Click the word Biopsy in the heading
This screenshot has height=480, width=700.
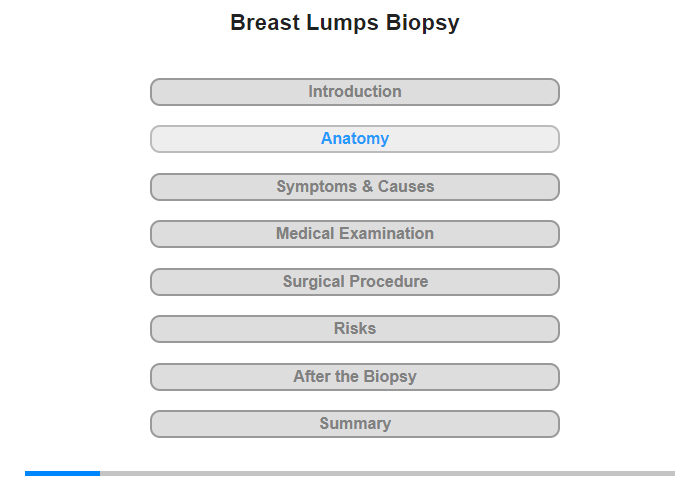click(422, 24)
